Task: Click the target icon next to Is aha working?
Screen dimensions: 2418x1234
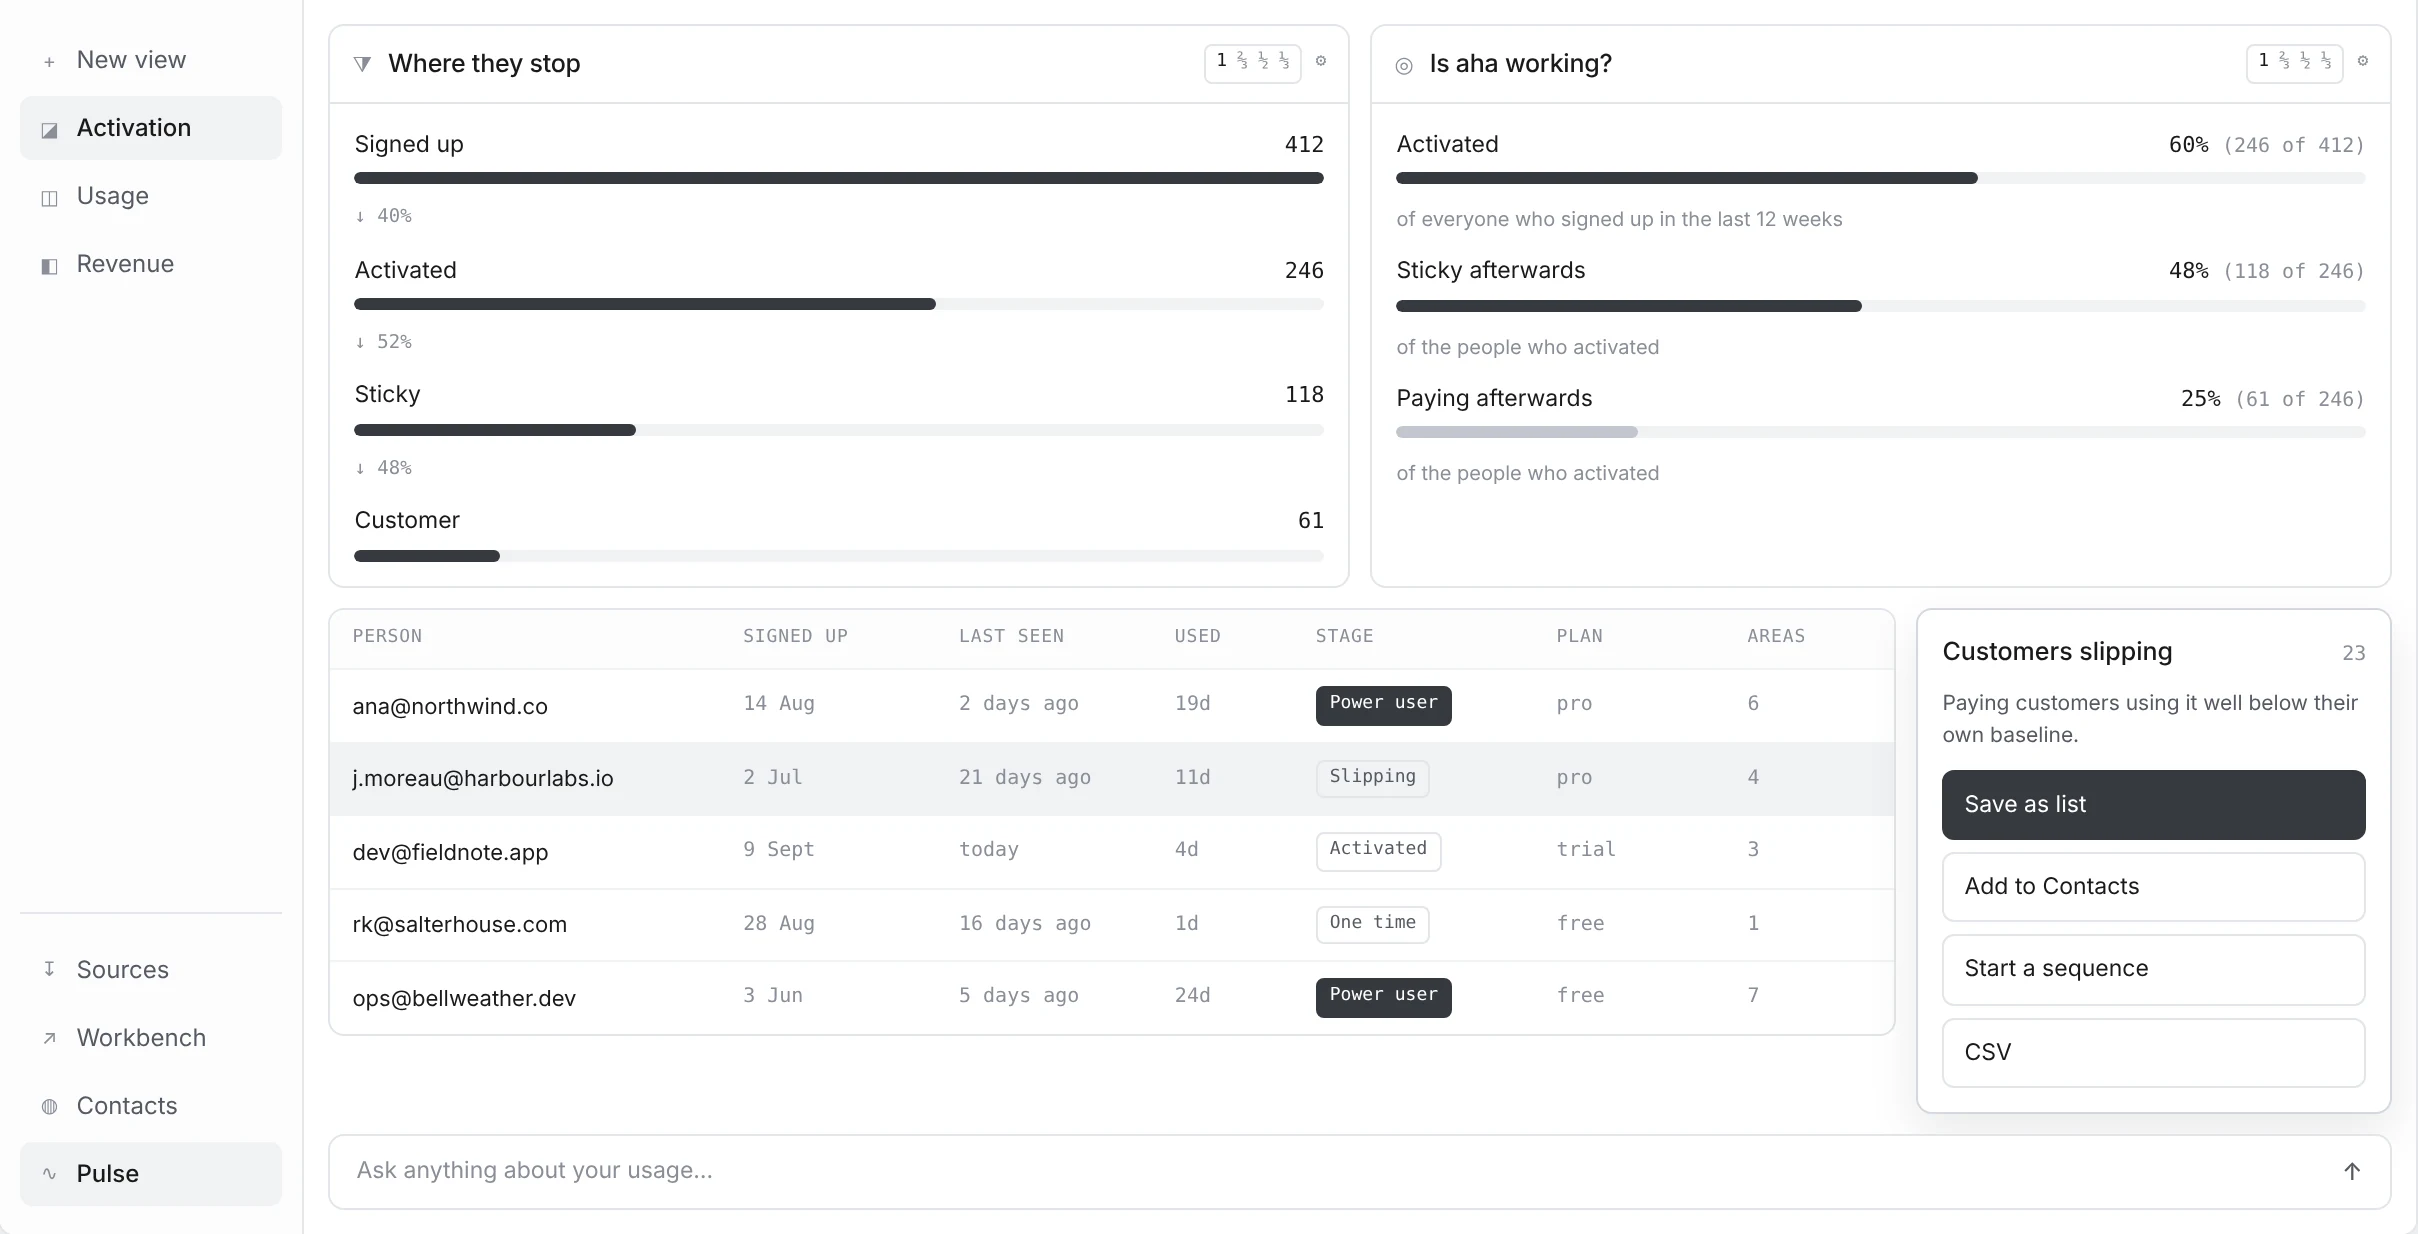Action: [1404, 66]
